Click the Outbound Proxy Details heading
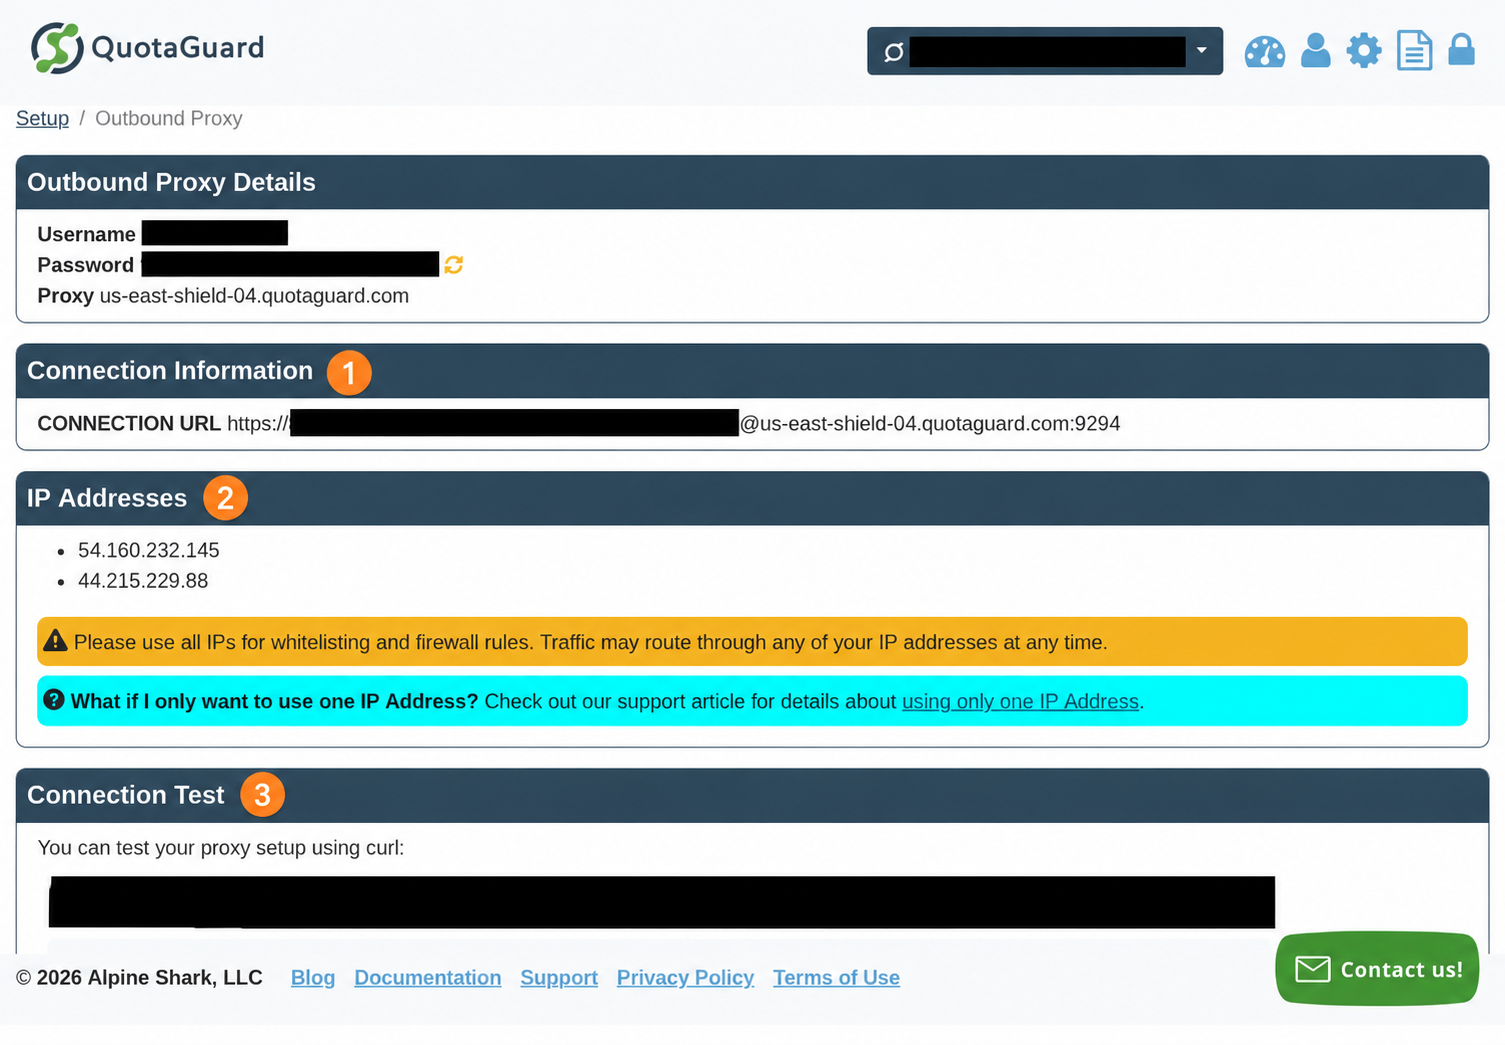The width and height of the screenshot is (1505, 1045). (171, 182)
